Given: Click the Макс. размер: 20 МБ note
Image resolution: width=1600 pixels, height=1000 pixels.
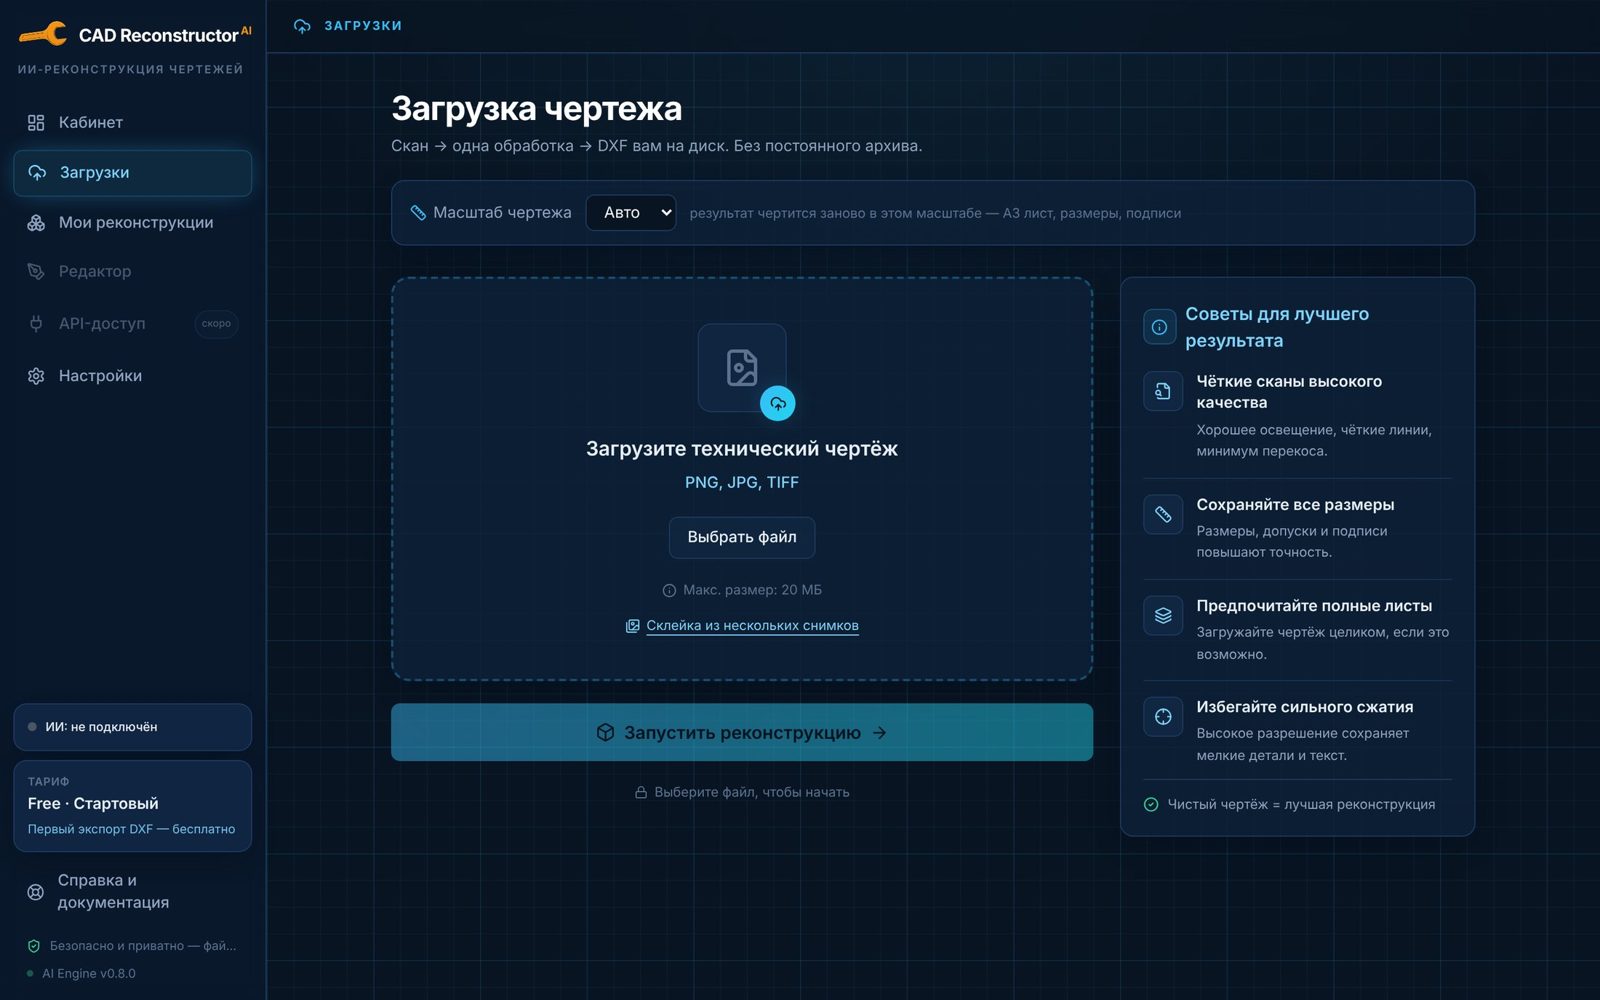Looking at the screenshot, I should point(742,590).
